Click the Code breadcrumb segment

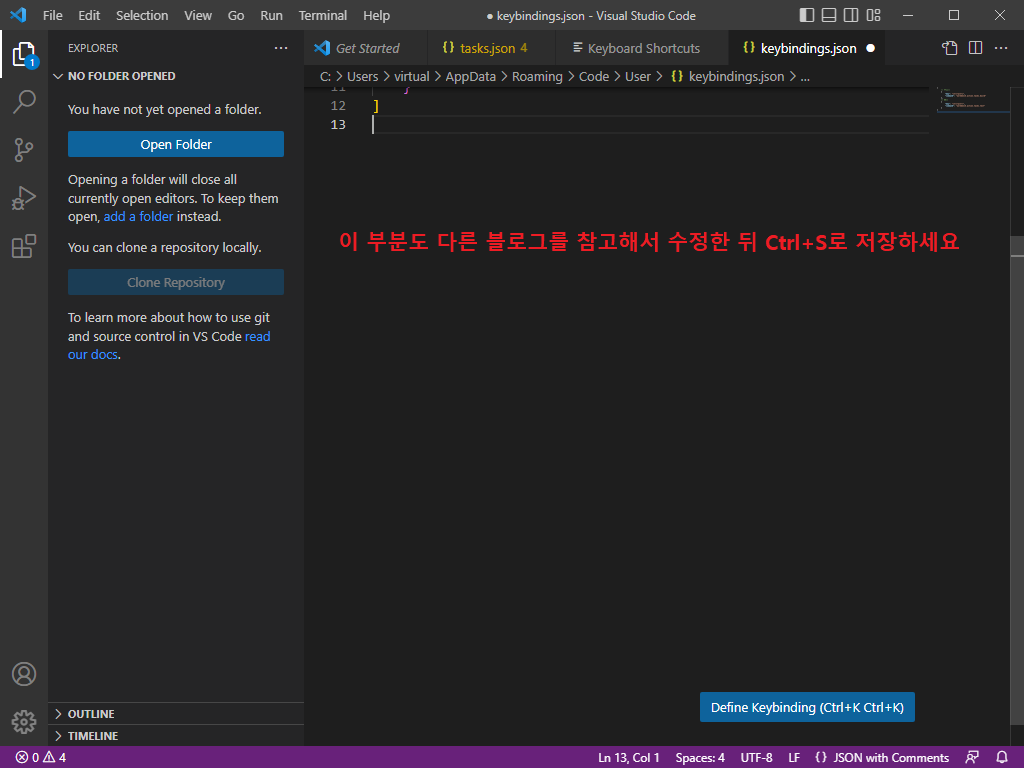coord(594,76)
